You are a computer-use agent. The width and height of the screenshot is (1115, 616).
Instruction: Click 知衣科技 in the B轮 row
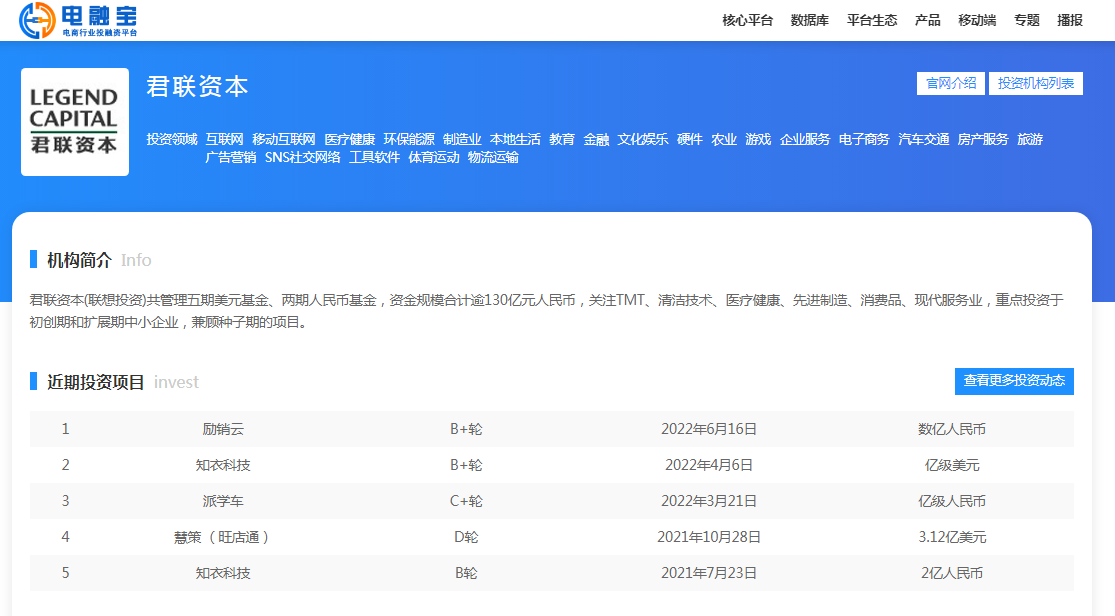point(223,573)
